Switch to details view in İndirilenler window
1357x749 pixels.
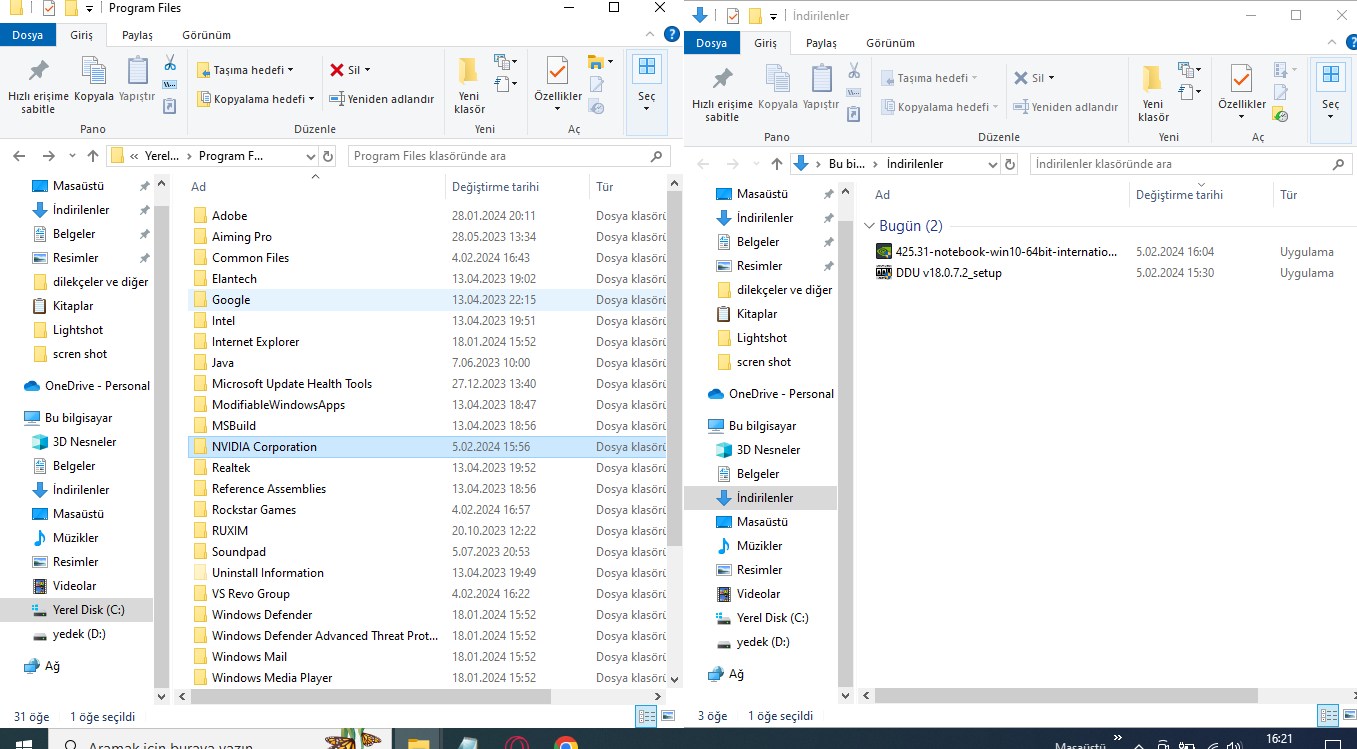coord(1329,715)
